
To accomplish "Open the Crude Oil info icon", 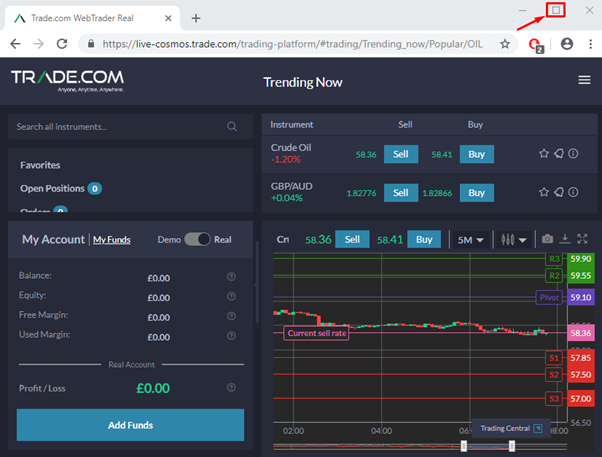I will pos(573,154).
